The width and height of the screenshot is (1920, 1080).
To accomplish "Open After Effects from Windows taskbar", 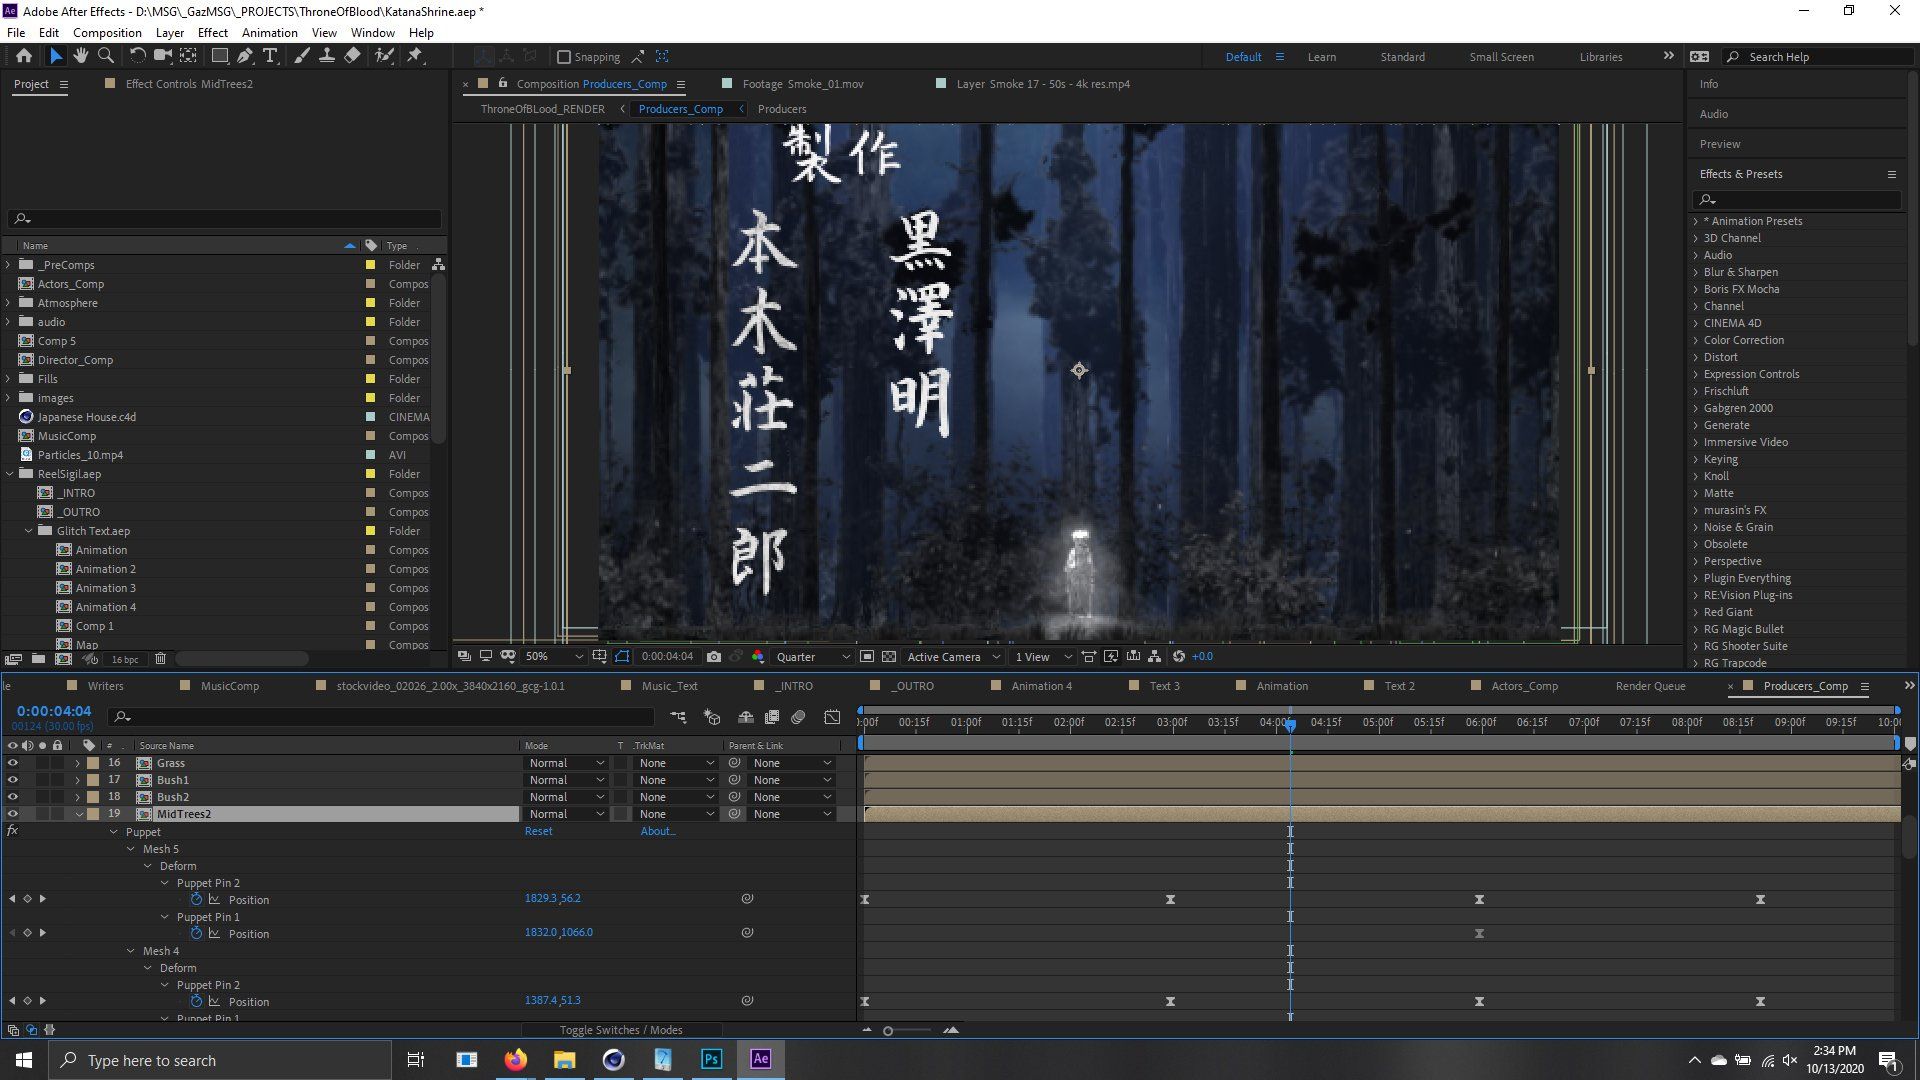I will click(x=760, y=1060).
